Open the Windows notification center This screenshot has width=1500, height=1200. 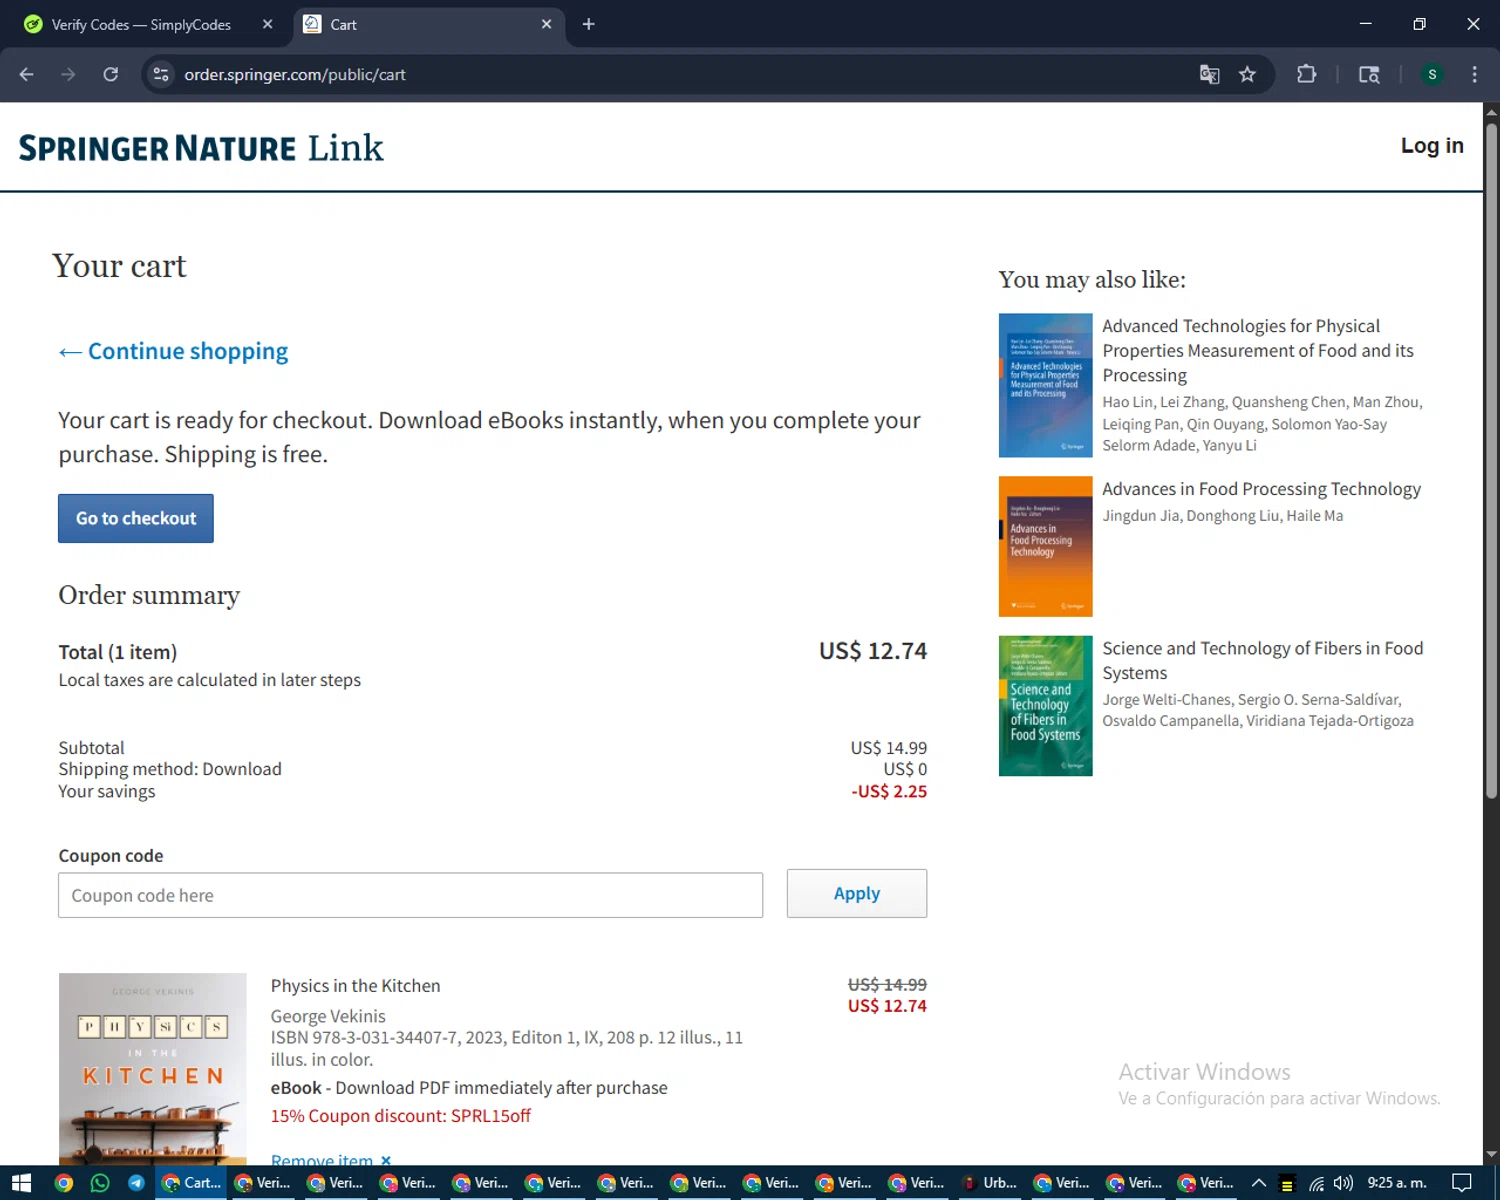pyautogui.click(x=1462, y=1183)
